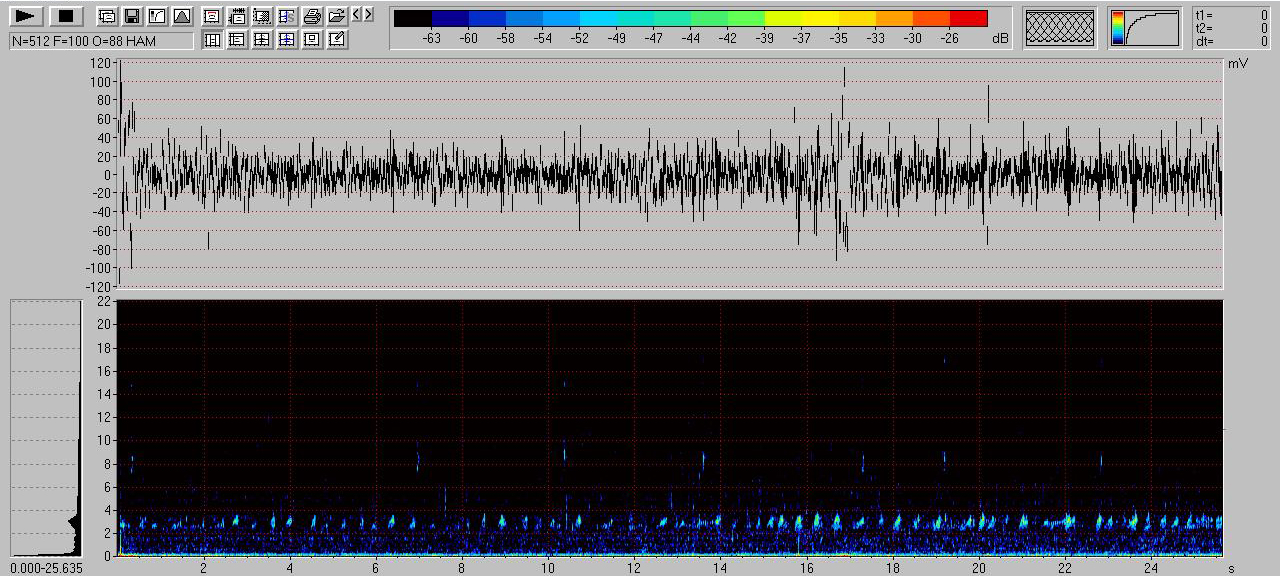Image resolution: width=1280 pixels, height=576 pixels.
Task: Click the overlapping windows copy icon
Action: tap(107, 16)
